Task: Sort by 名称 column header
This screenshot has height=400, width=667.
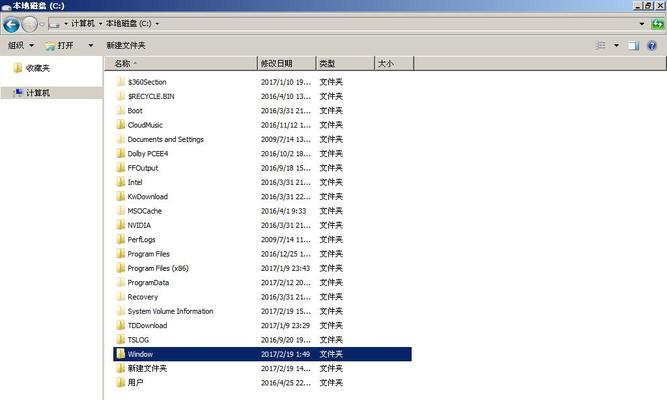Action: point(181,63)
